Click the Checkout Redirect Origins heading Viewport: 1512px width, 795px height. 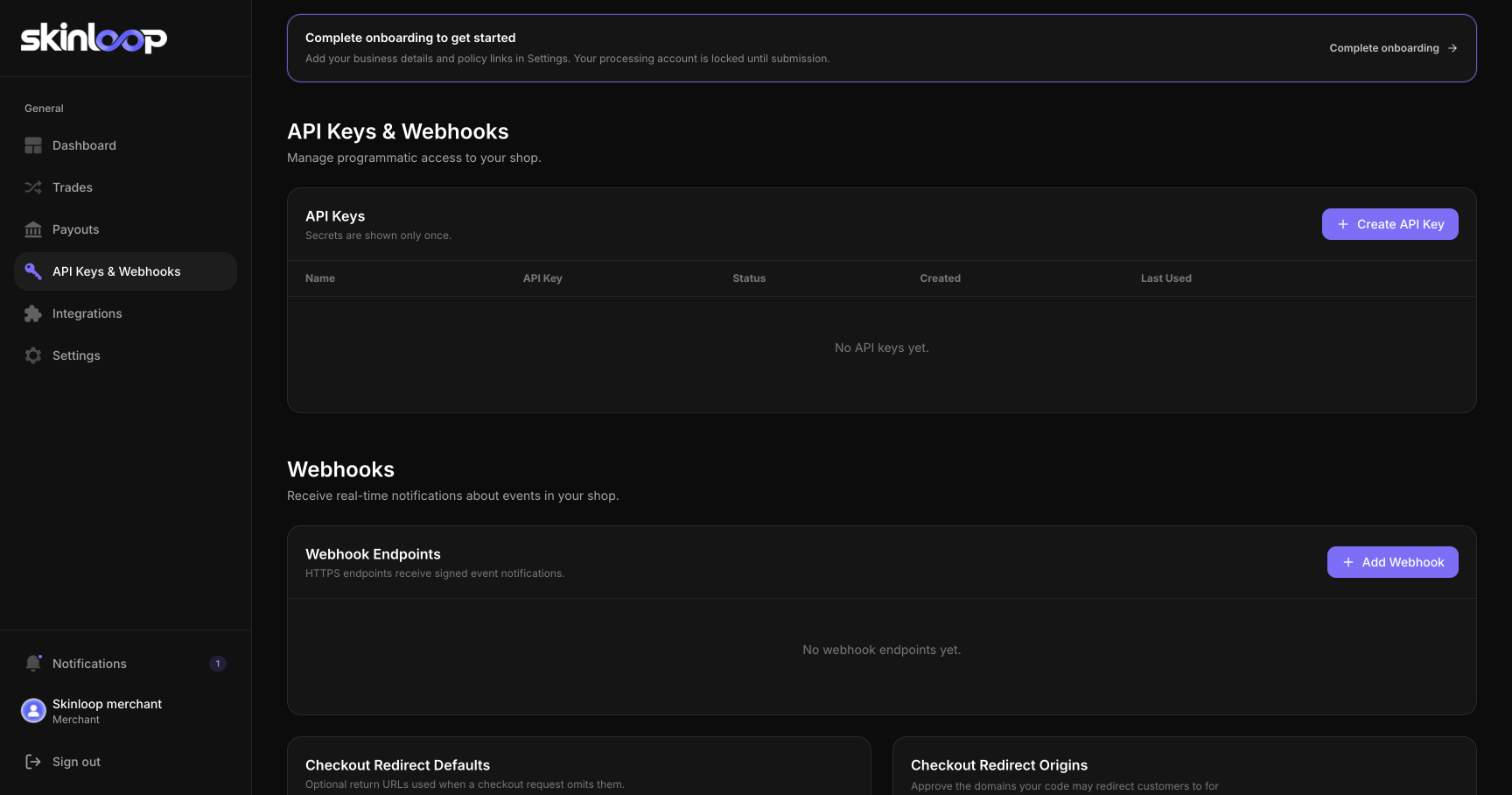(999, 765)
